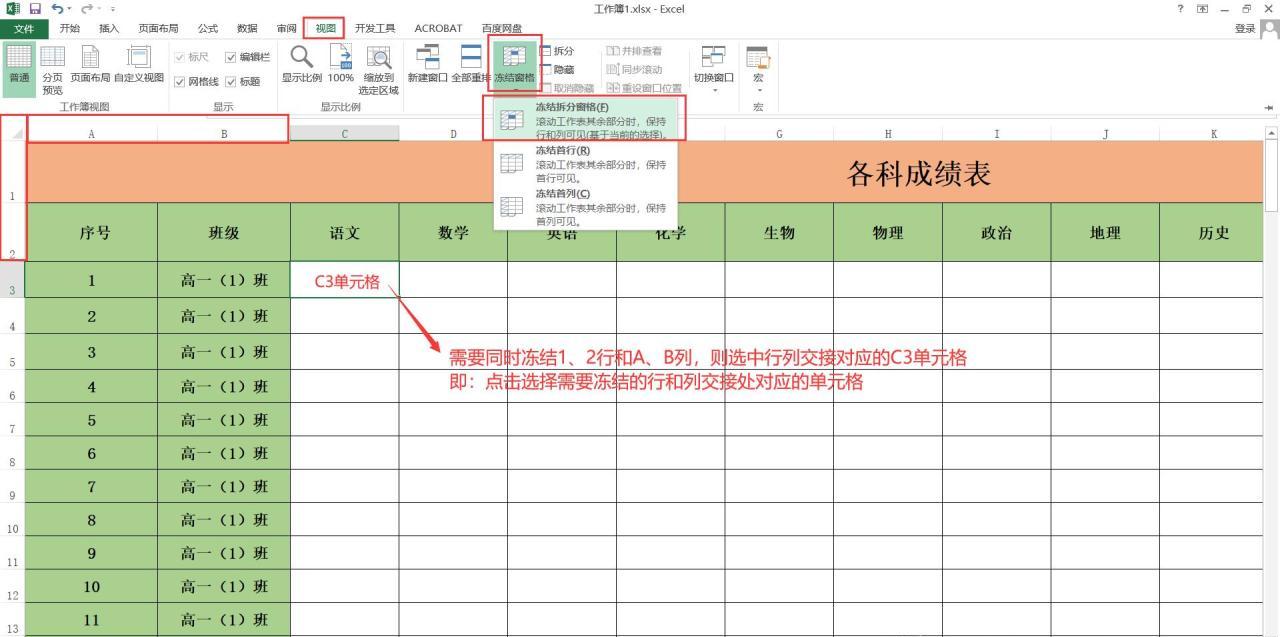This screenshot has height=637, width=1280.
Task: Click the 登录 sign-in link
Action: tap(1245, 28)
